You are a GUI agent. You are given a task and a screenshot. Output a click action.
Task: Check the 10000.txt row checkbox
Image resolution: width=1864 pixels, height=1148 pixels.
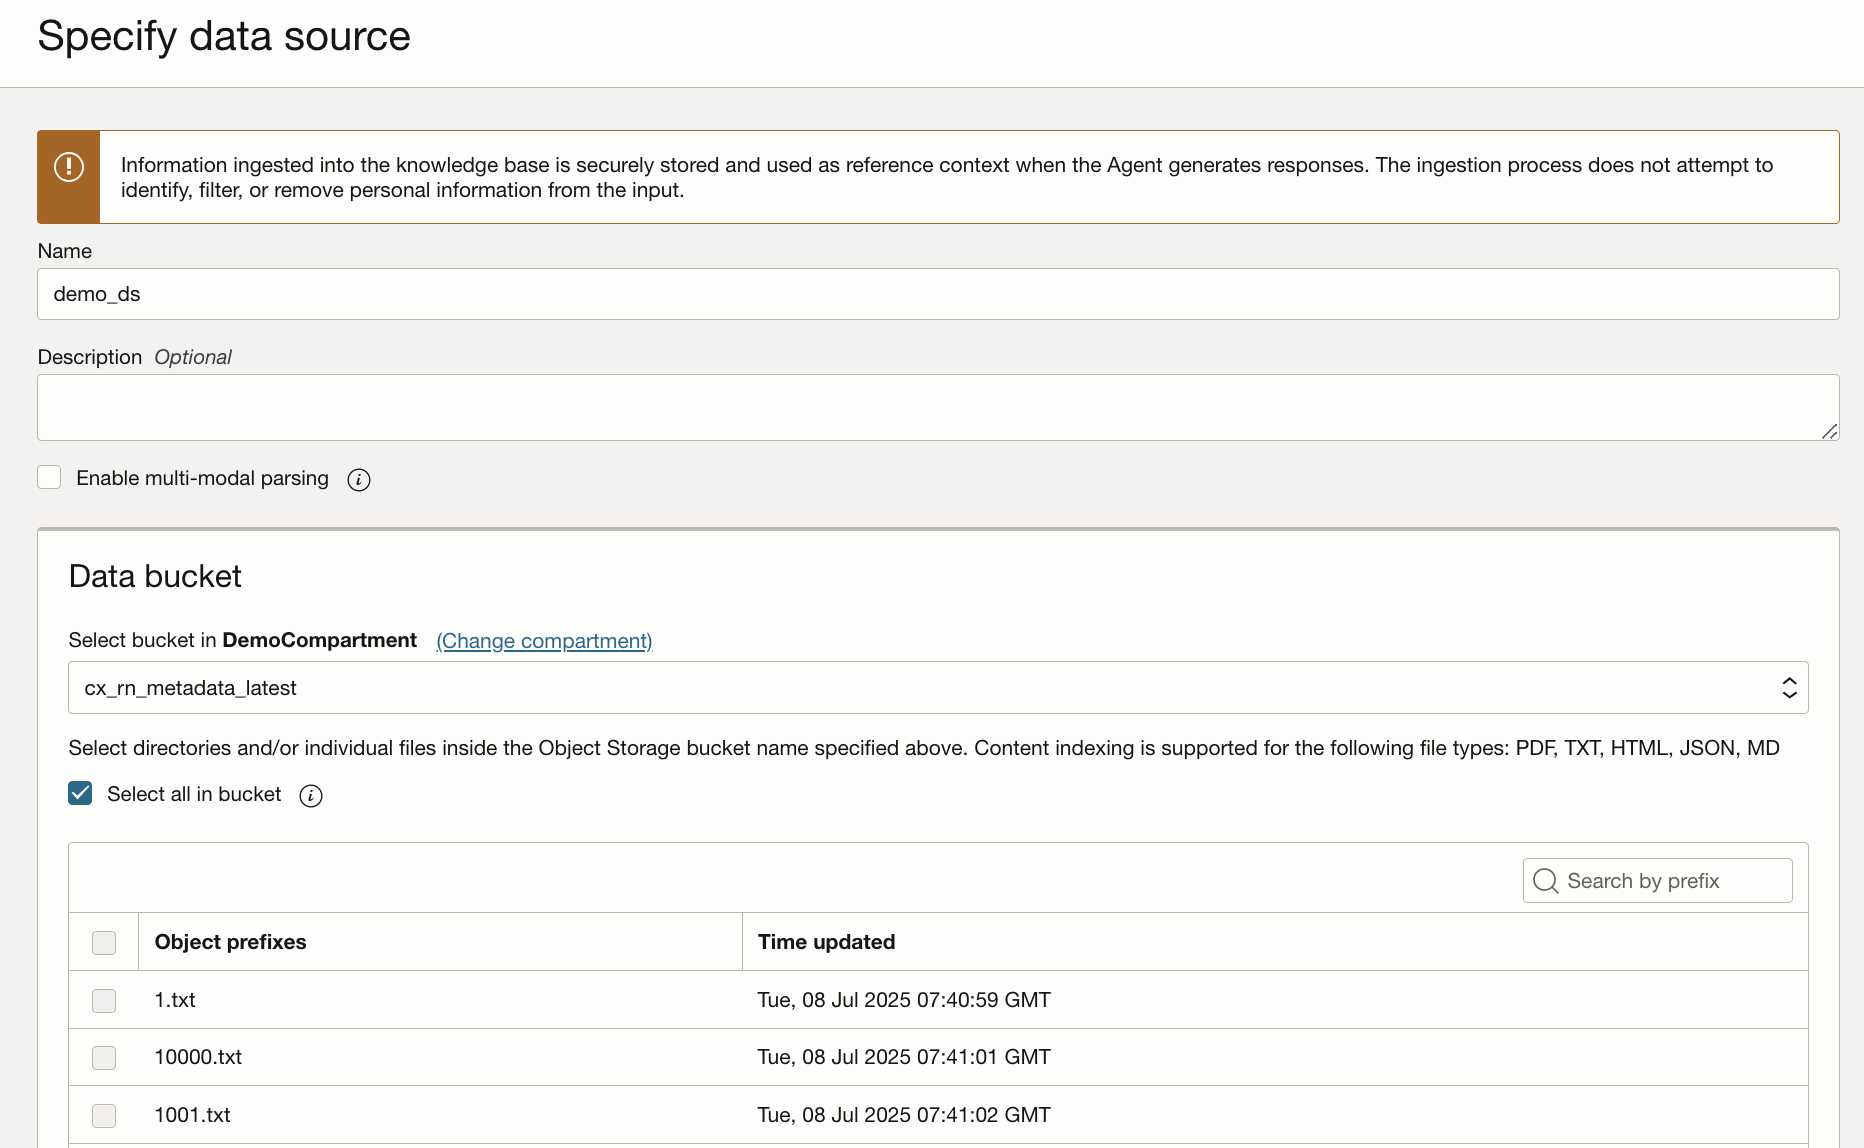(x=104, y=1057)
